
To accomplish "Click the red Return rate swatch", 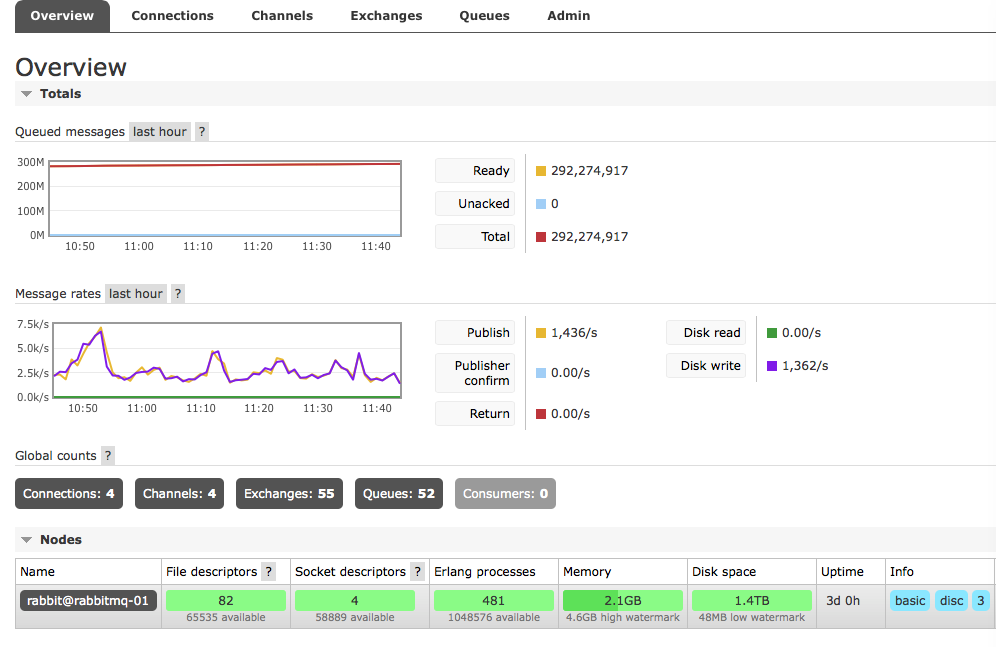I will 541,414.
